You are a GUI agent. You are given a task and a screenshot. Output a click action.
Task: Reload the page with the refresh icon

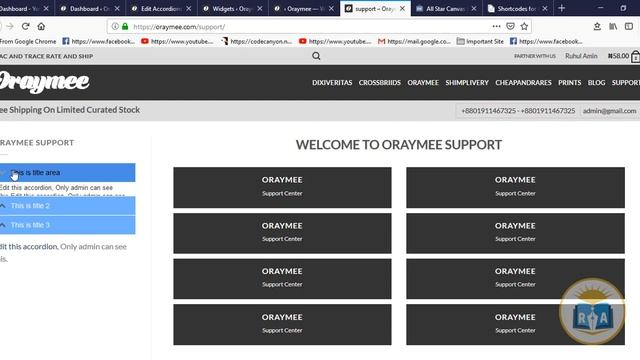pos(26,27)
